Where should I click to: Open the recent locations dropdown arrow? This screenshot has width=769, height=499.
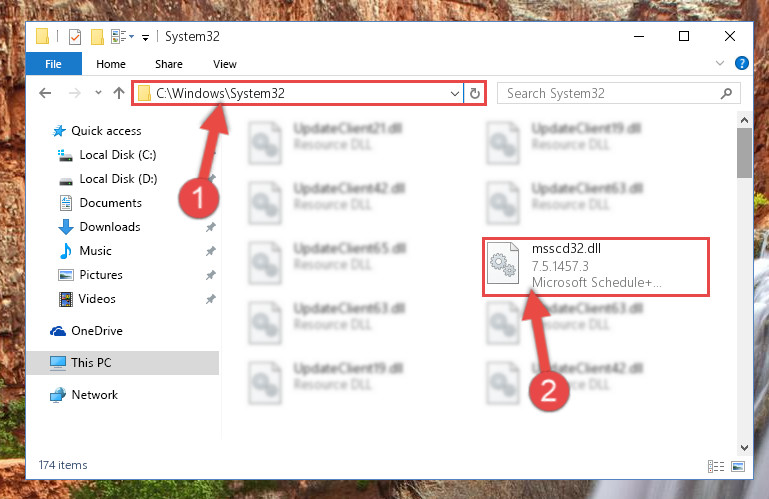coord(98,92)
